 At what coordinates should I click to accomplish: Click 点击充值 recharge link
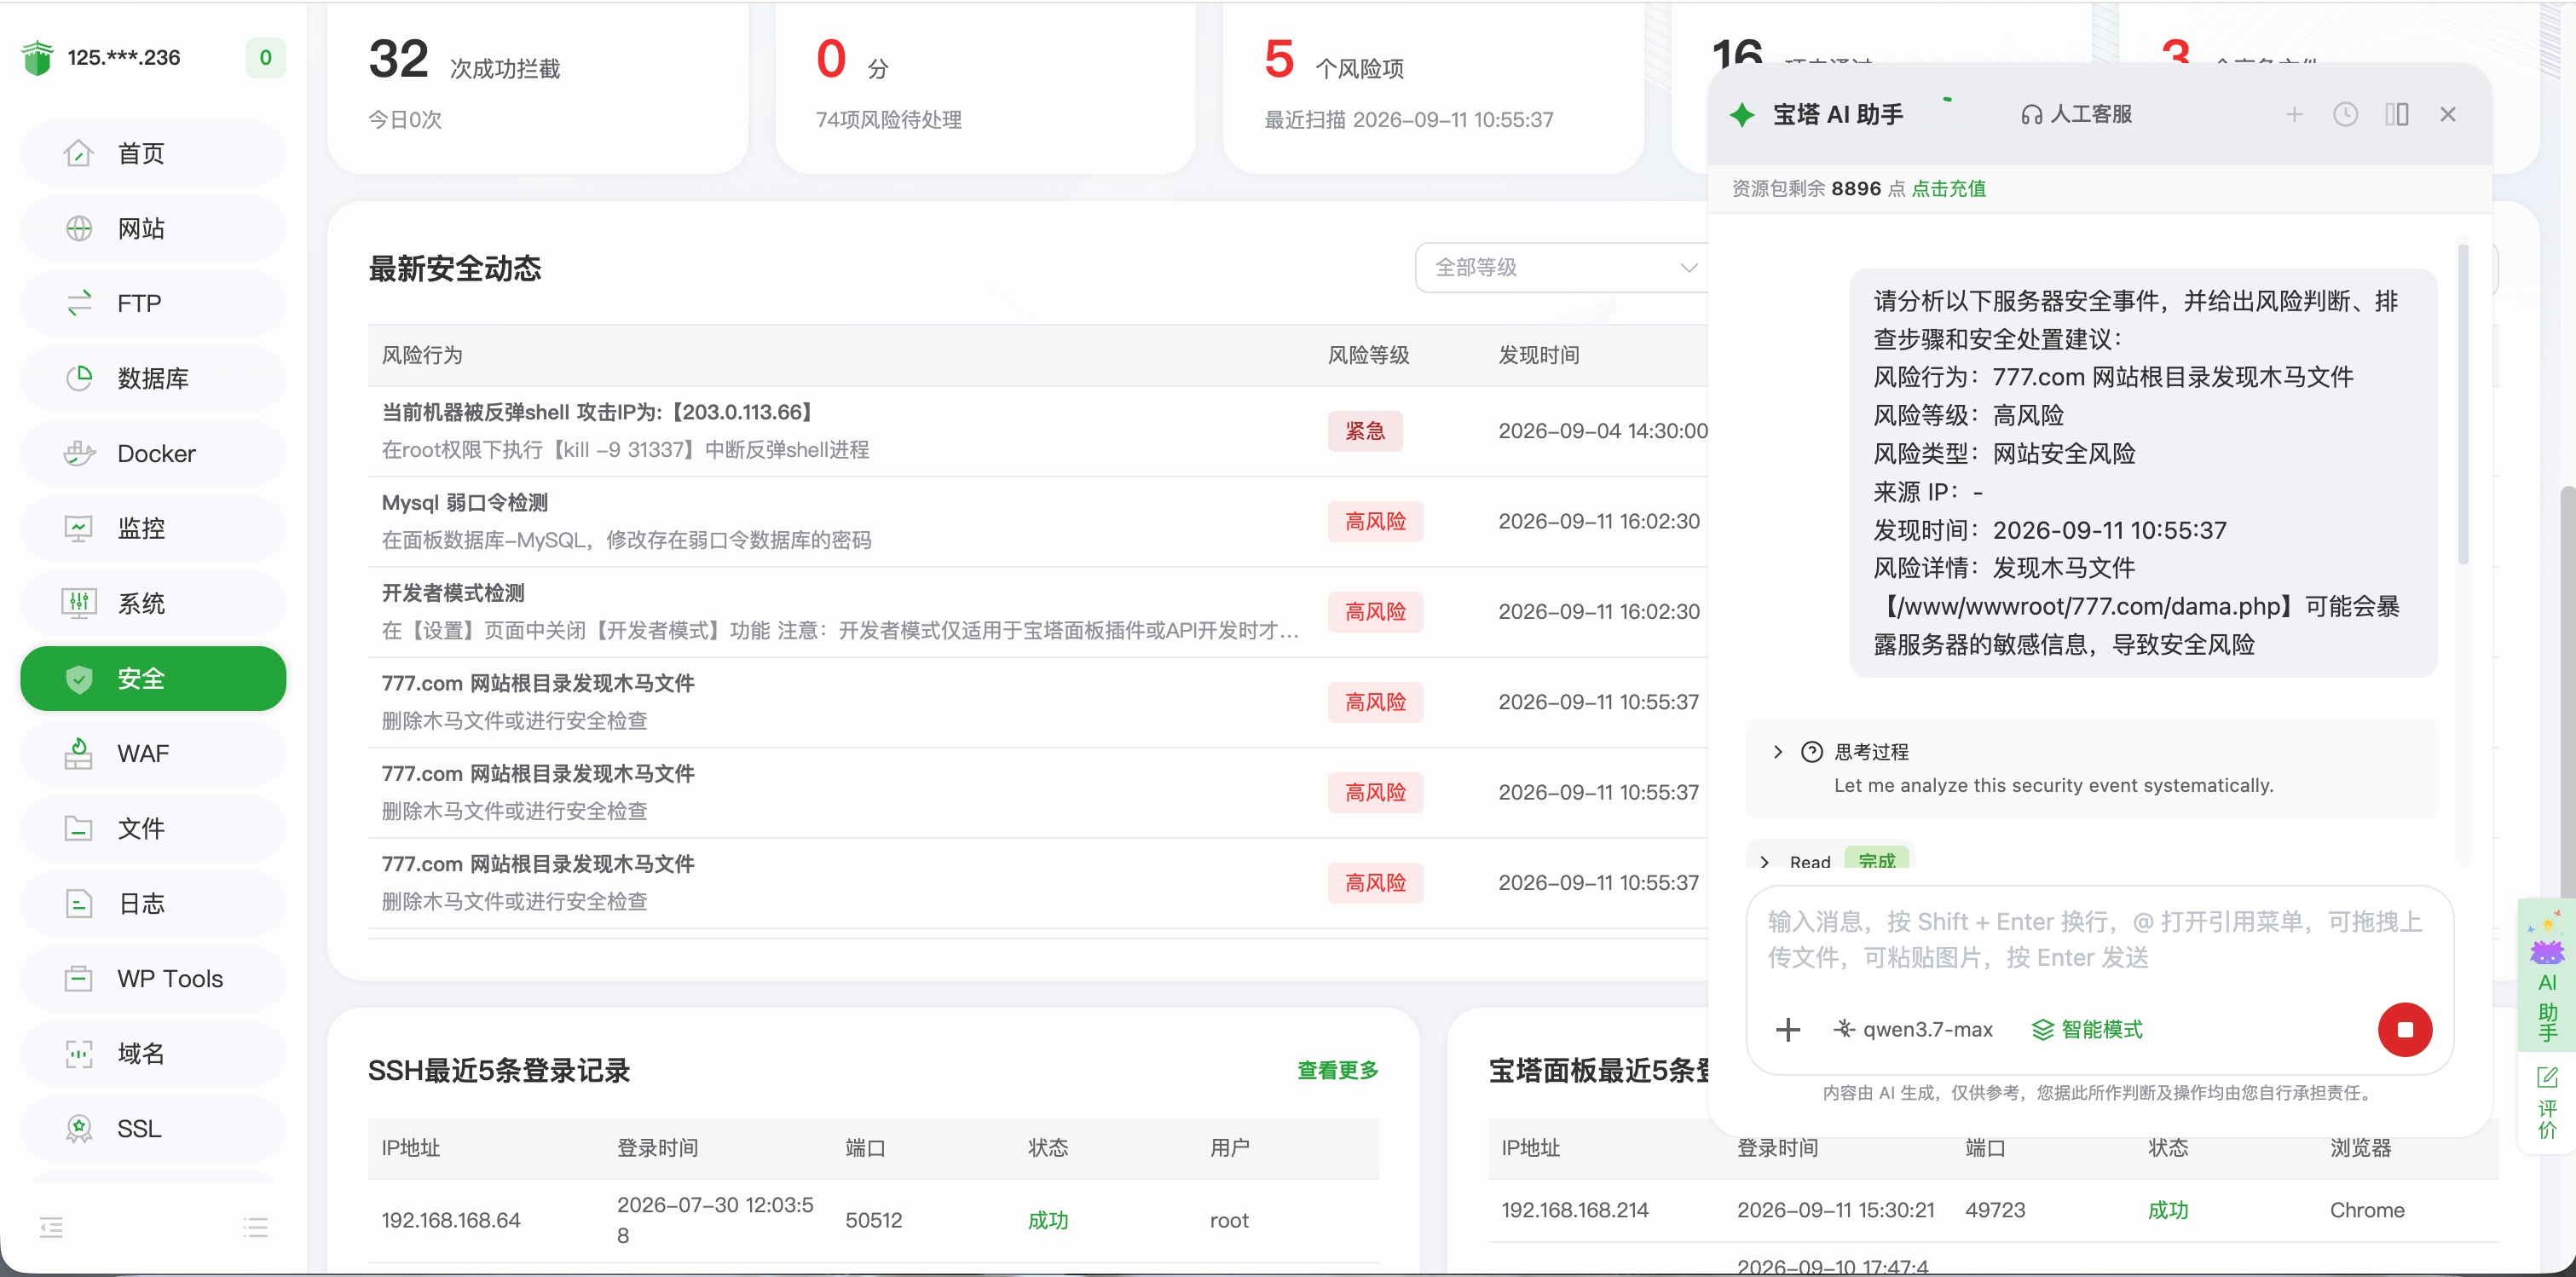pyautogui.click(x=1948, y=189)
